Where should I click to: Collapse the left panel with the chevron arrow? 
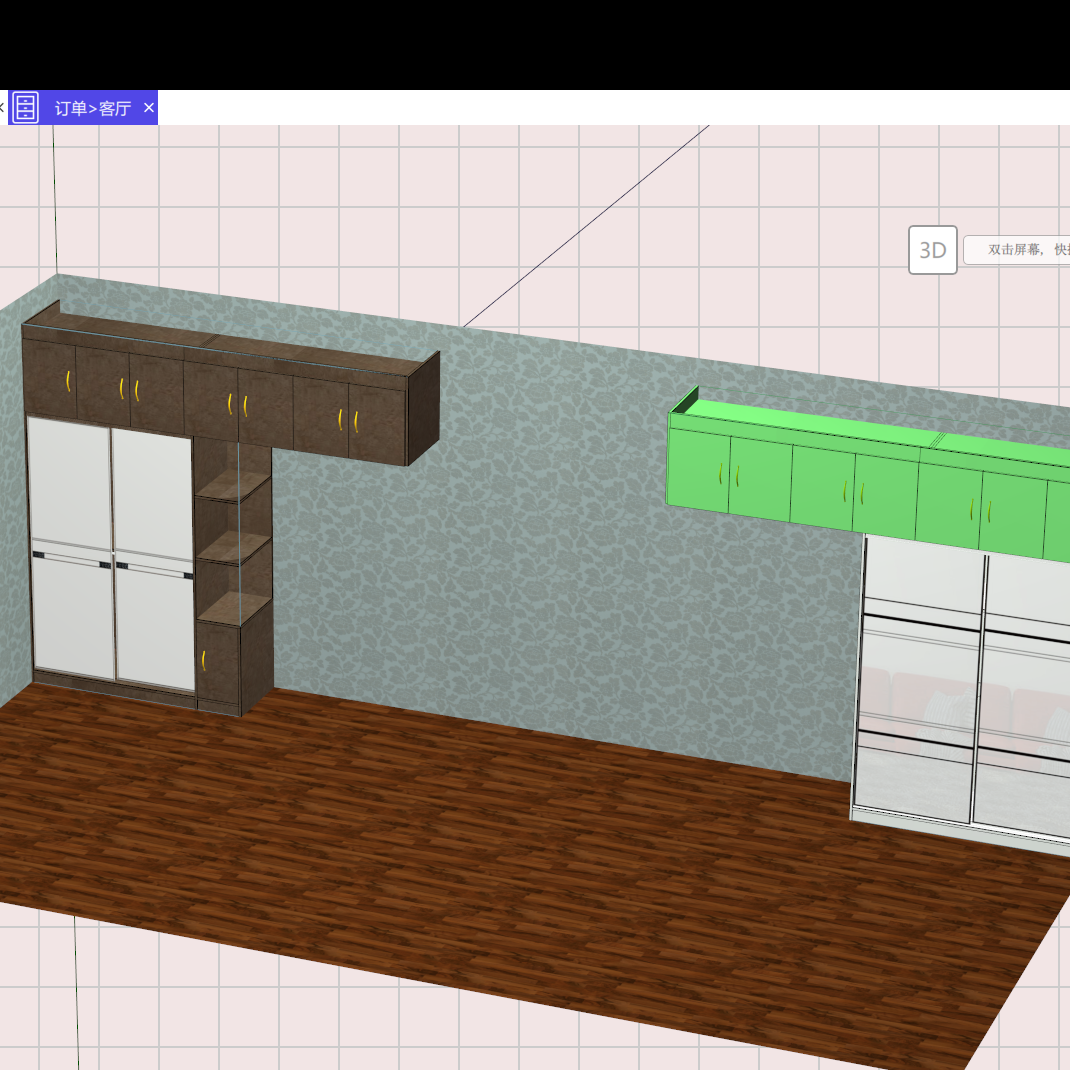(3, 108)
